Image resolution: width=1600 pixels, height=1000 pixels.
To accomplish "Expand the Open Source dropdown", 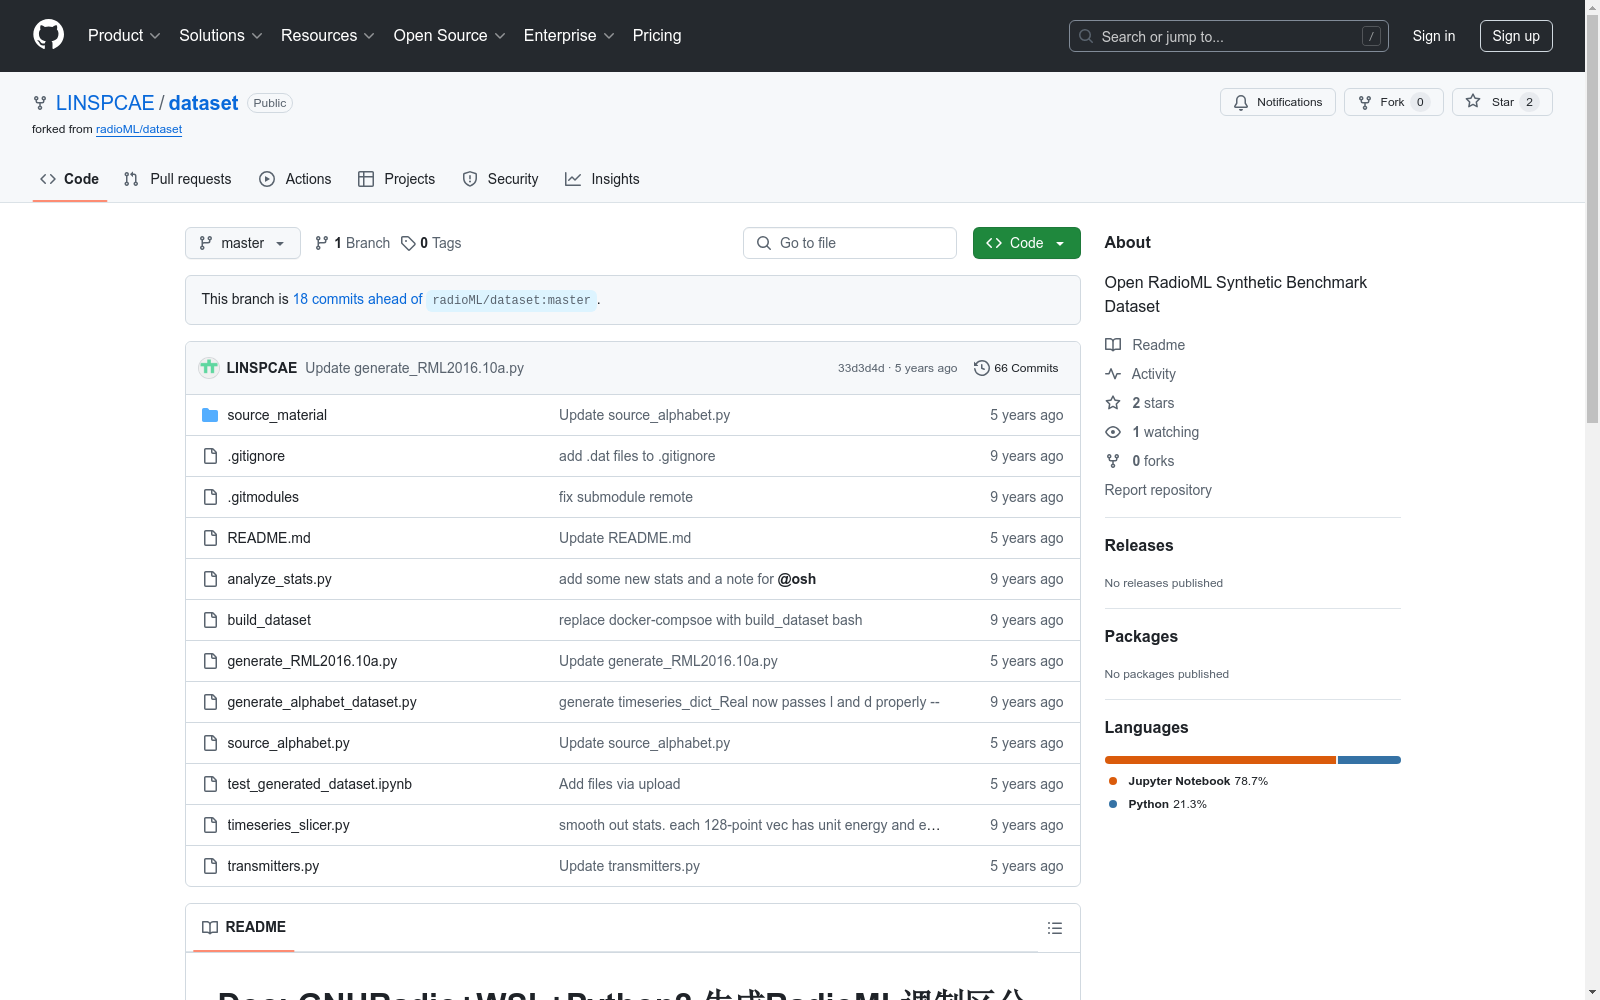I will (449, 35).
